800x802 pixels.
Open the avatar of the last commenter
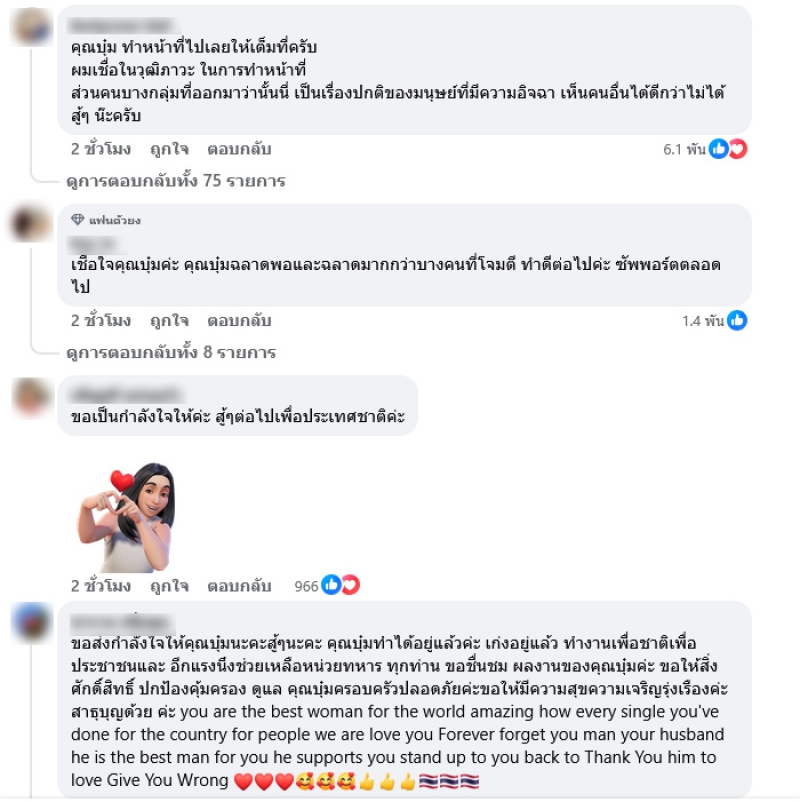coord(32,621)
